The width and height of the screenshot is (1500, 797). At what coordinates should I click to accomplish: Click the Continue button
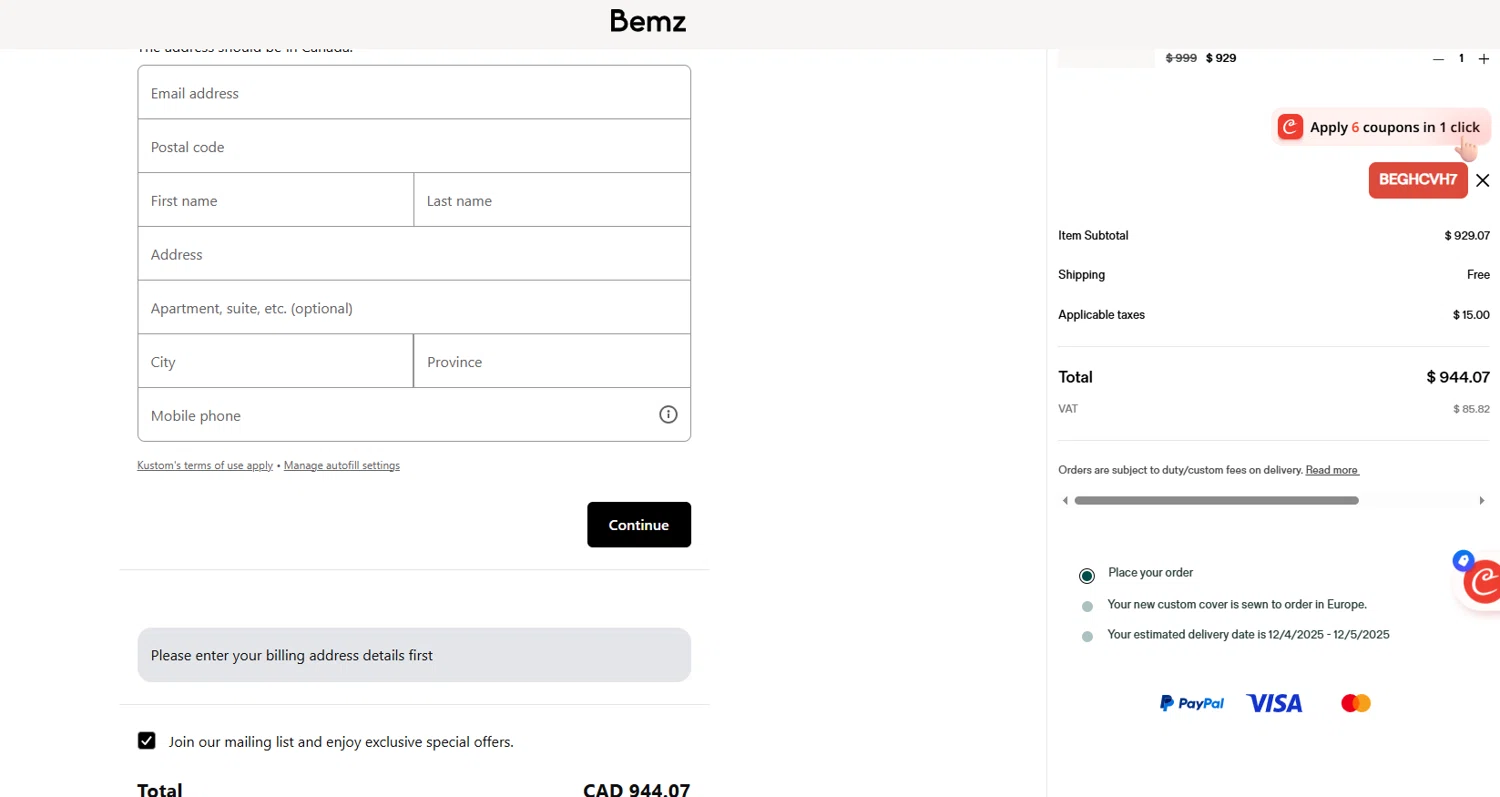tap(639, 525)
